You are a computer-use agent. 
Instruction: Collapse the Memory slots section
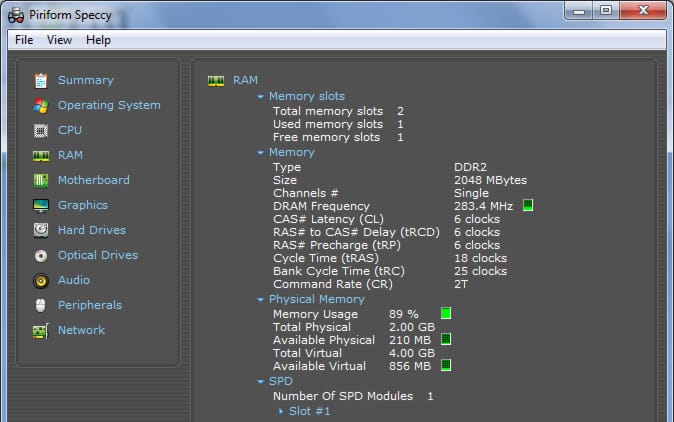[261, 97]
